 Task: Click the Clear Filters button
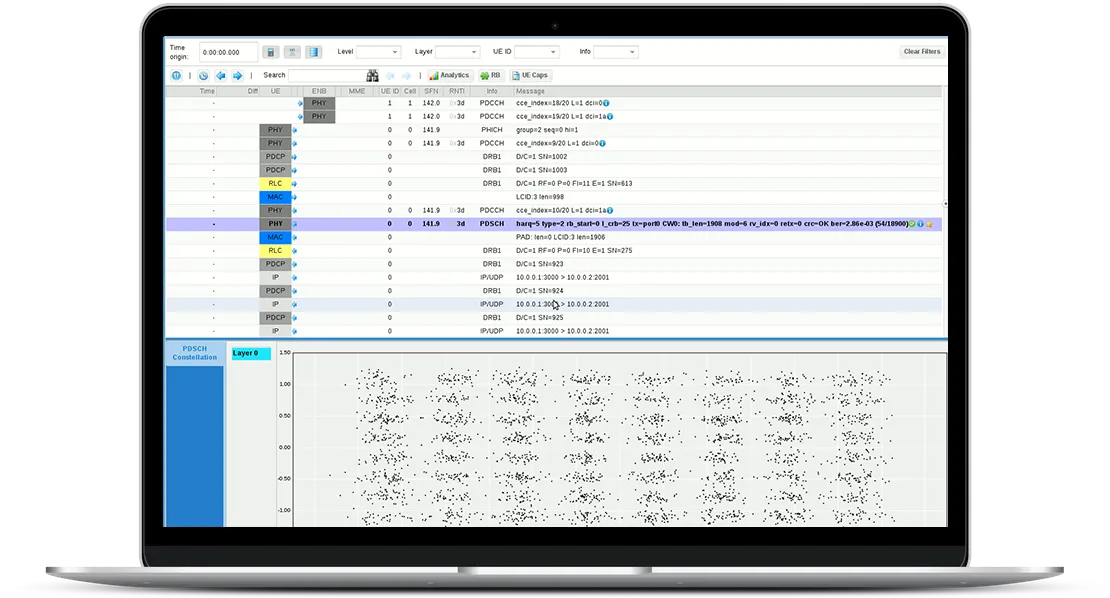click(921, 52)
